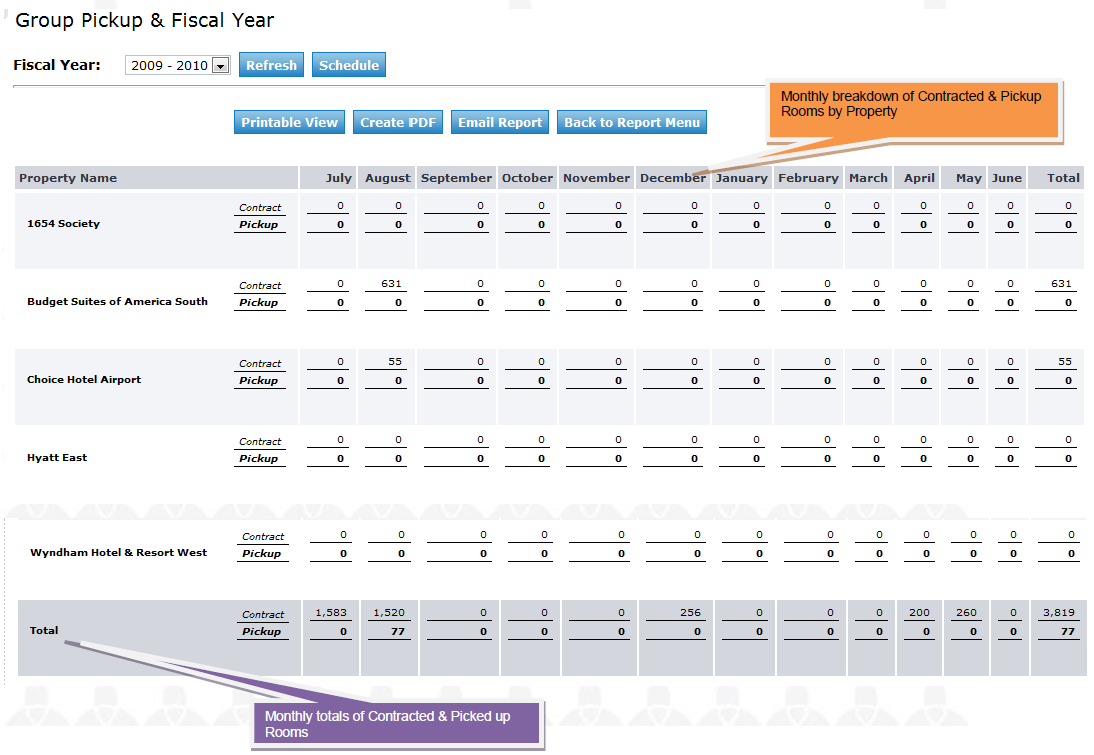Click Budget Suites August contract value 631

[391, 283]
